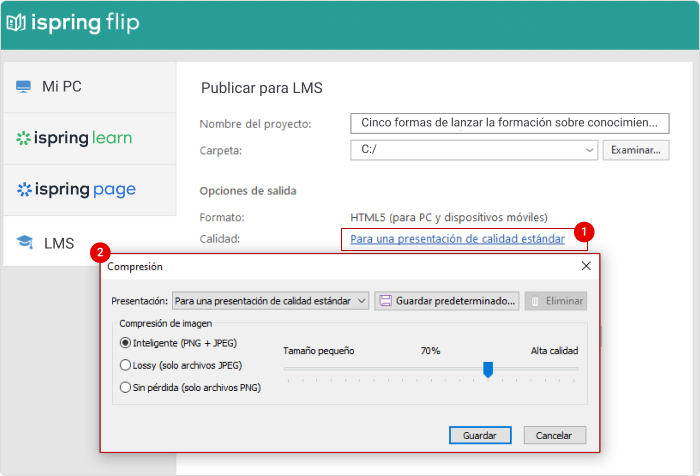The width and height of the screenshot is (700, 476).
Task: Click the Examinar... browse button
Action: pyautogui.click(x=636, y=150)
